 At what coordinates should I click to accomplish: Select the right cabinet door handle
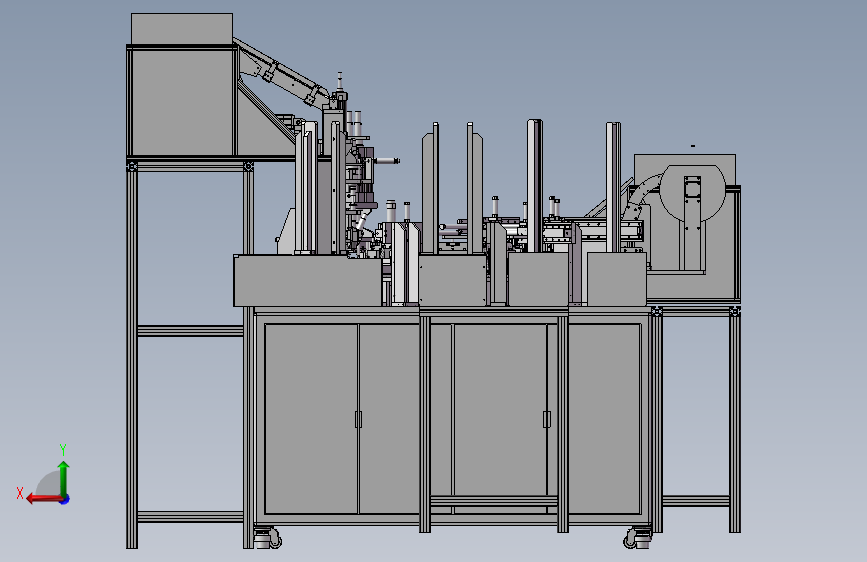click(x=546, y=419)
